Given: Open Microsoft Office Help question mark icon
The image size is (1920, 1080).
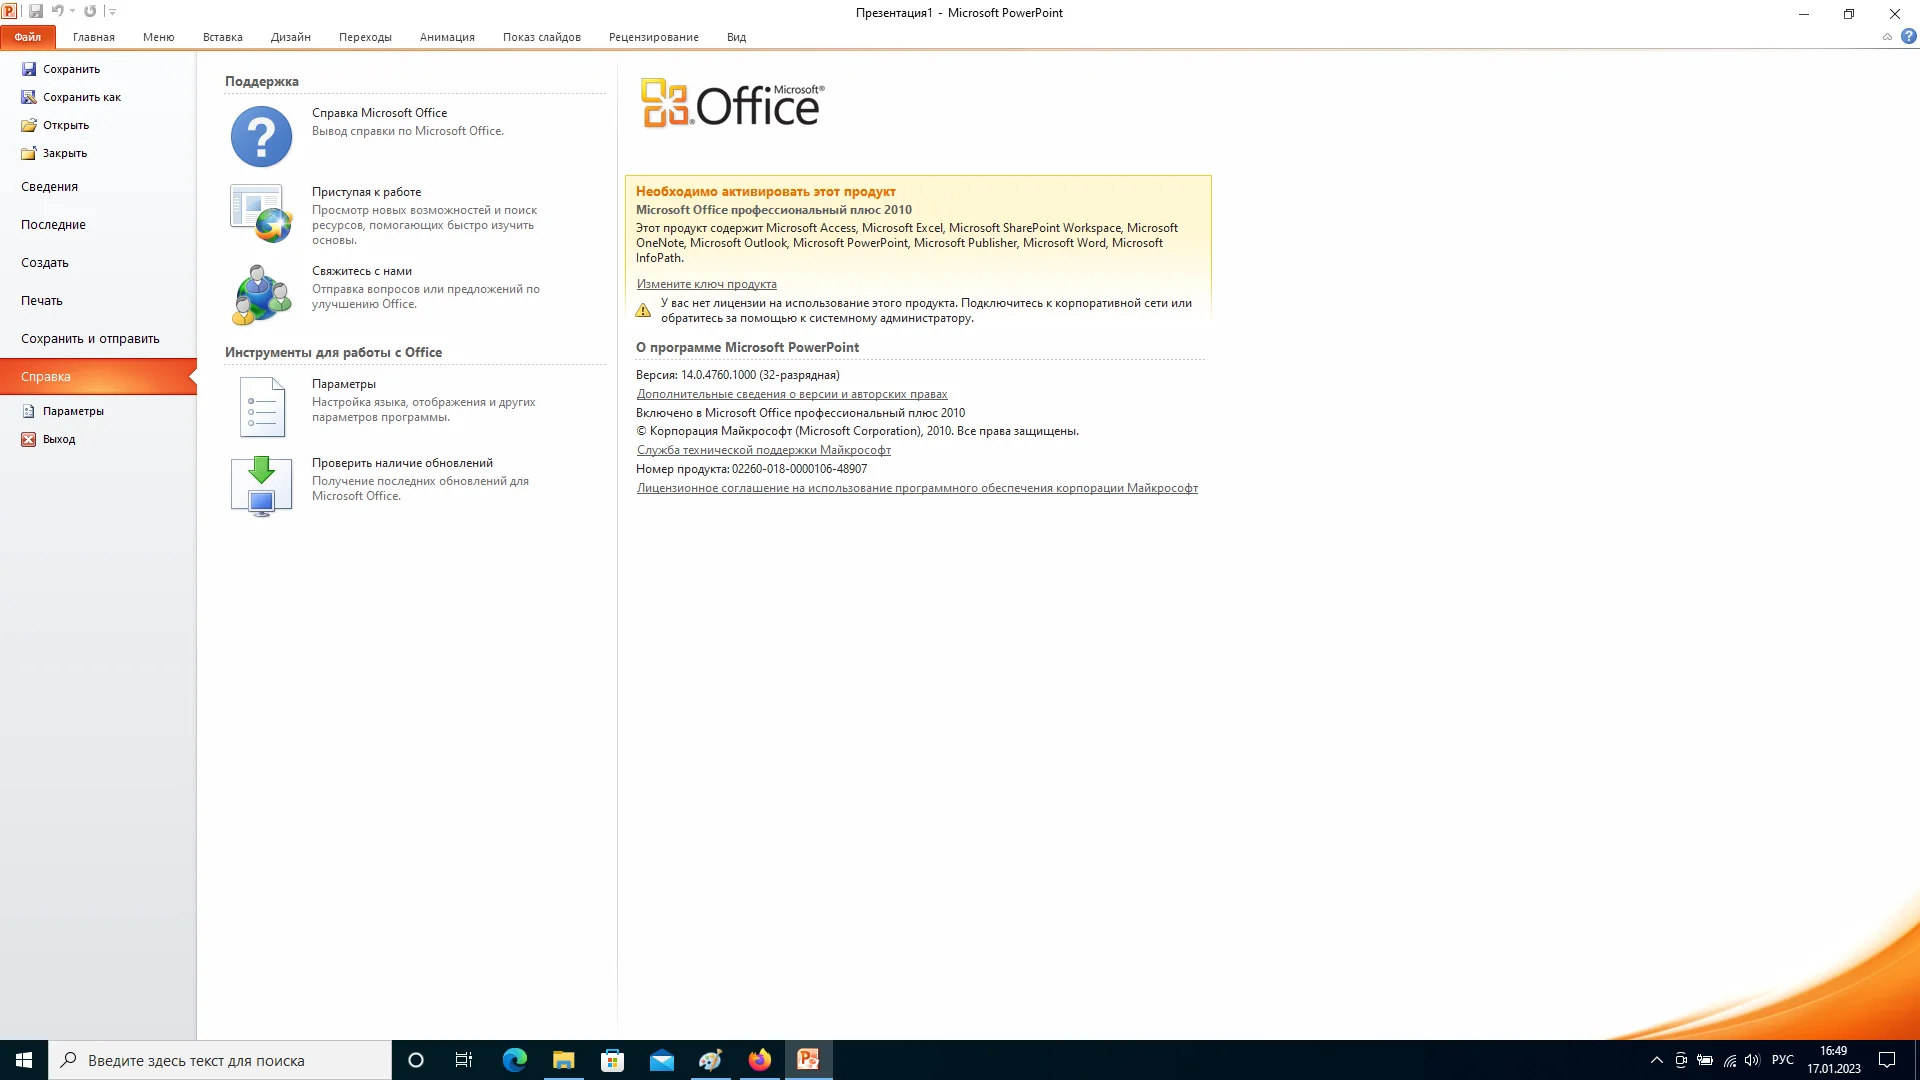Looking at the screenshot, I should coord(261,136).
